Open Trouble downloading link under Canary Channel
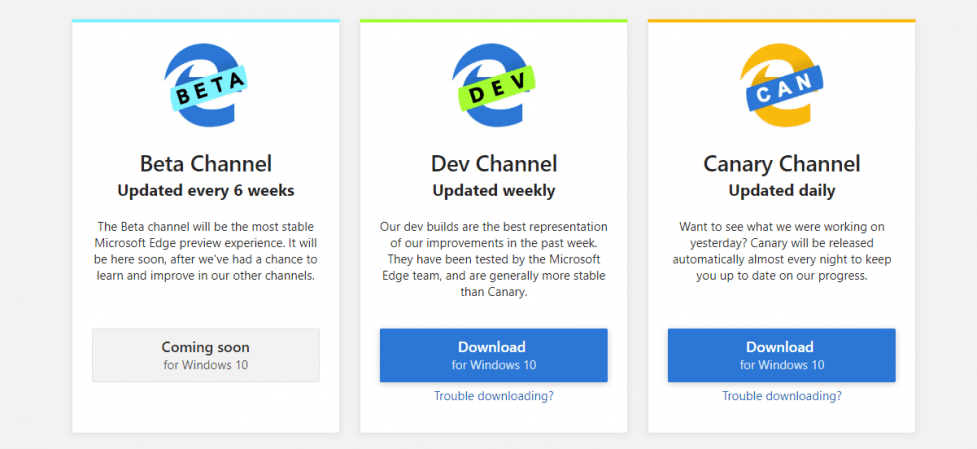 click(781, 395)
